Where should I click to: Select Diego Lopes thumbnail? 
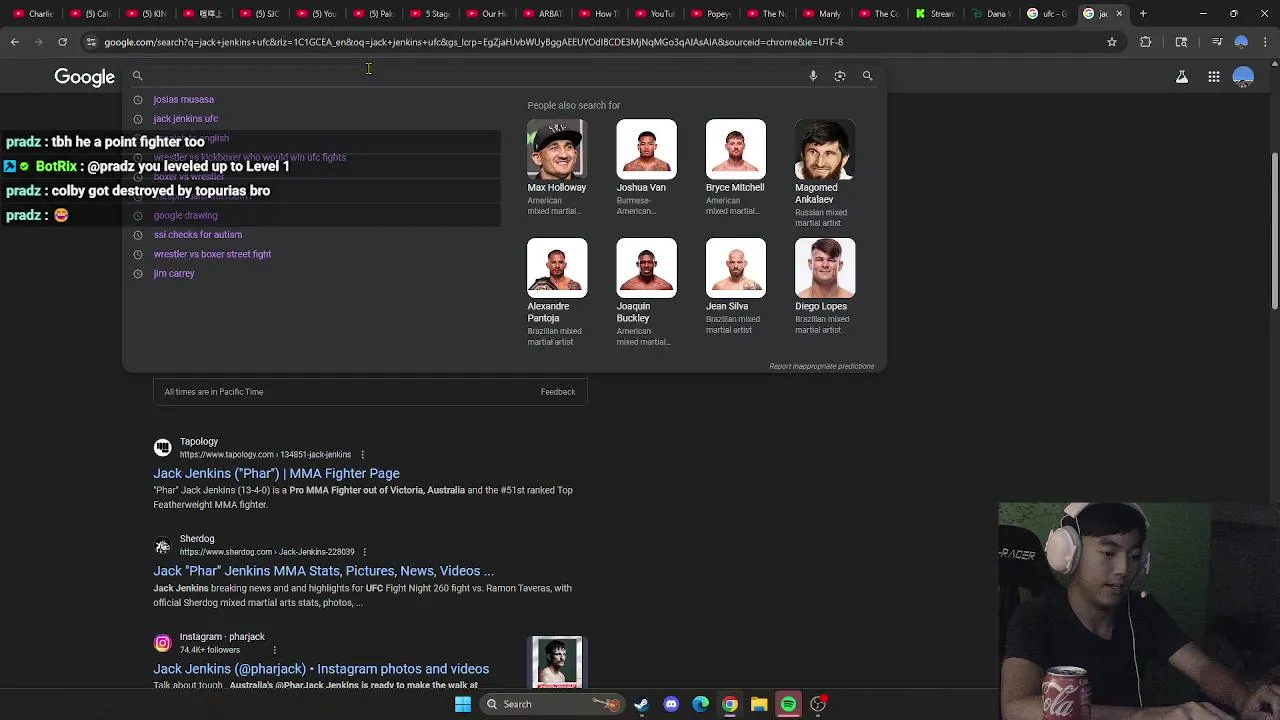tap(825, 268)
